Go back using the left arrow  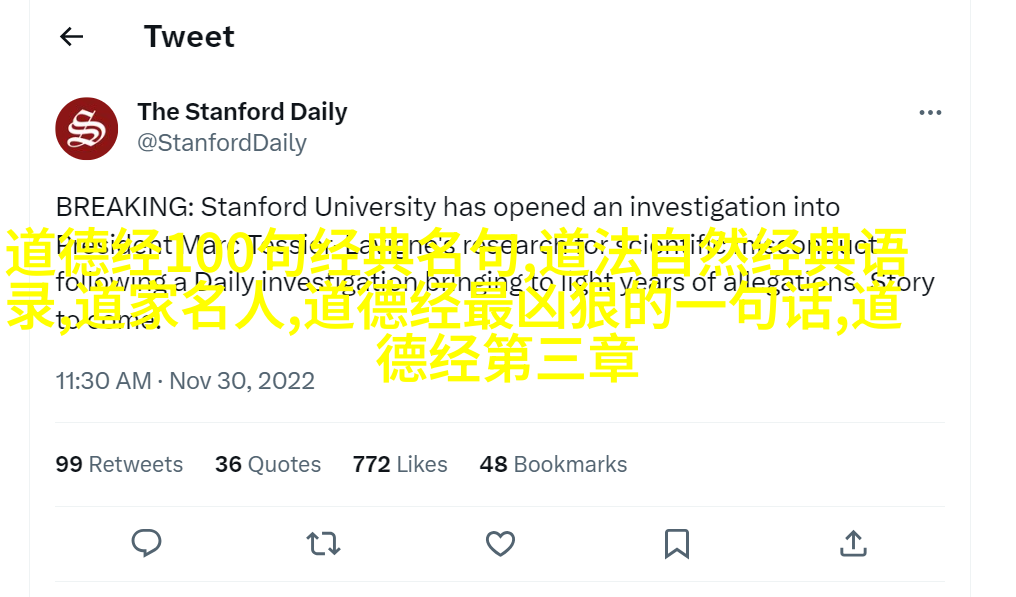tap(71, 37)
